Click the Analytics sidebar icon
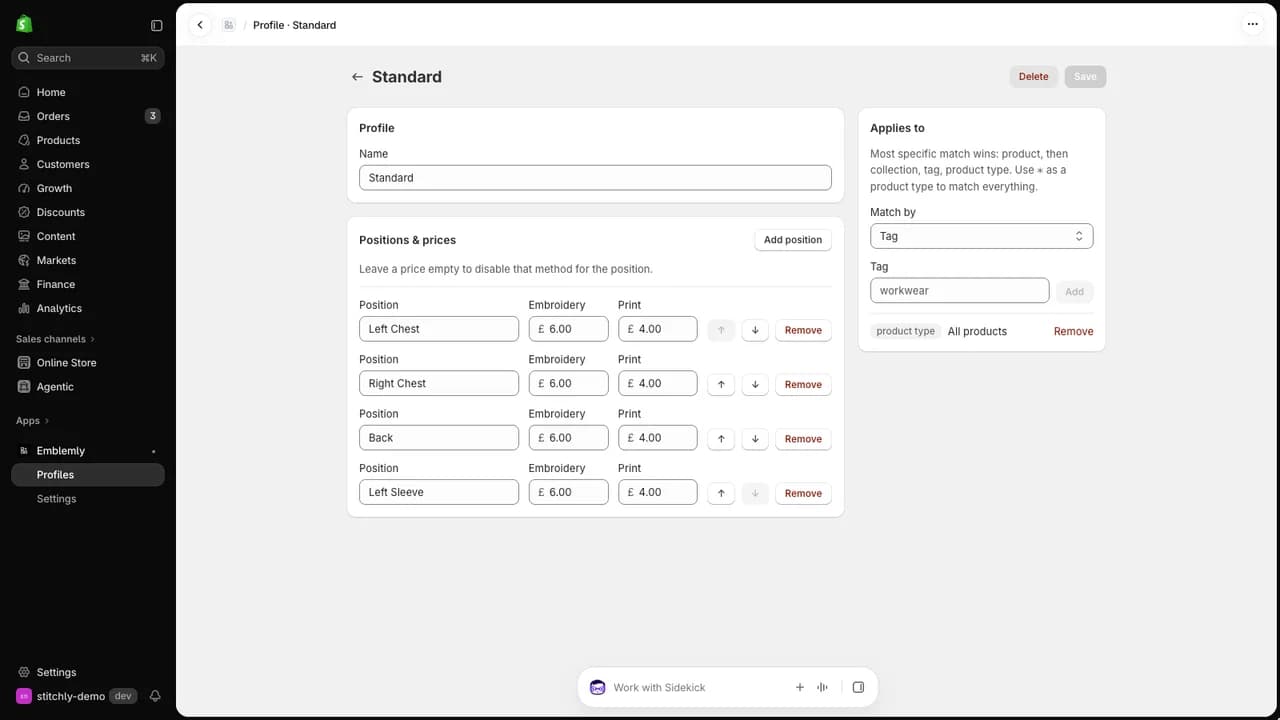The width and height of the screenshot is (1280, 720). (25, 308)
